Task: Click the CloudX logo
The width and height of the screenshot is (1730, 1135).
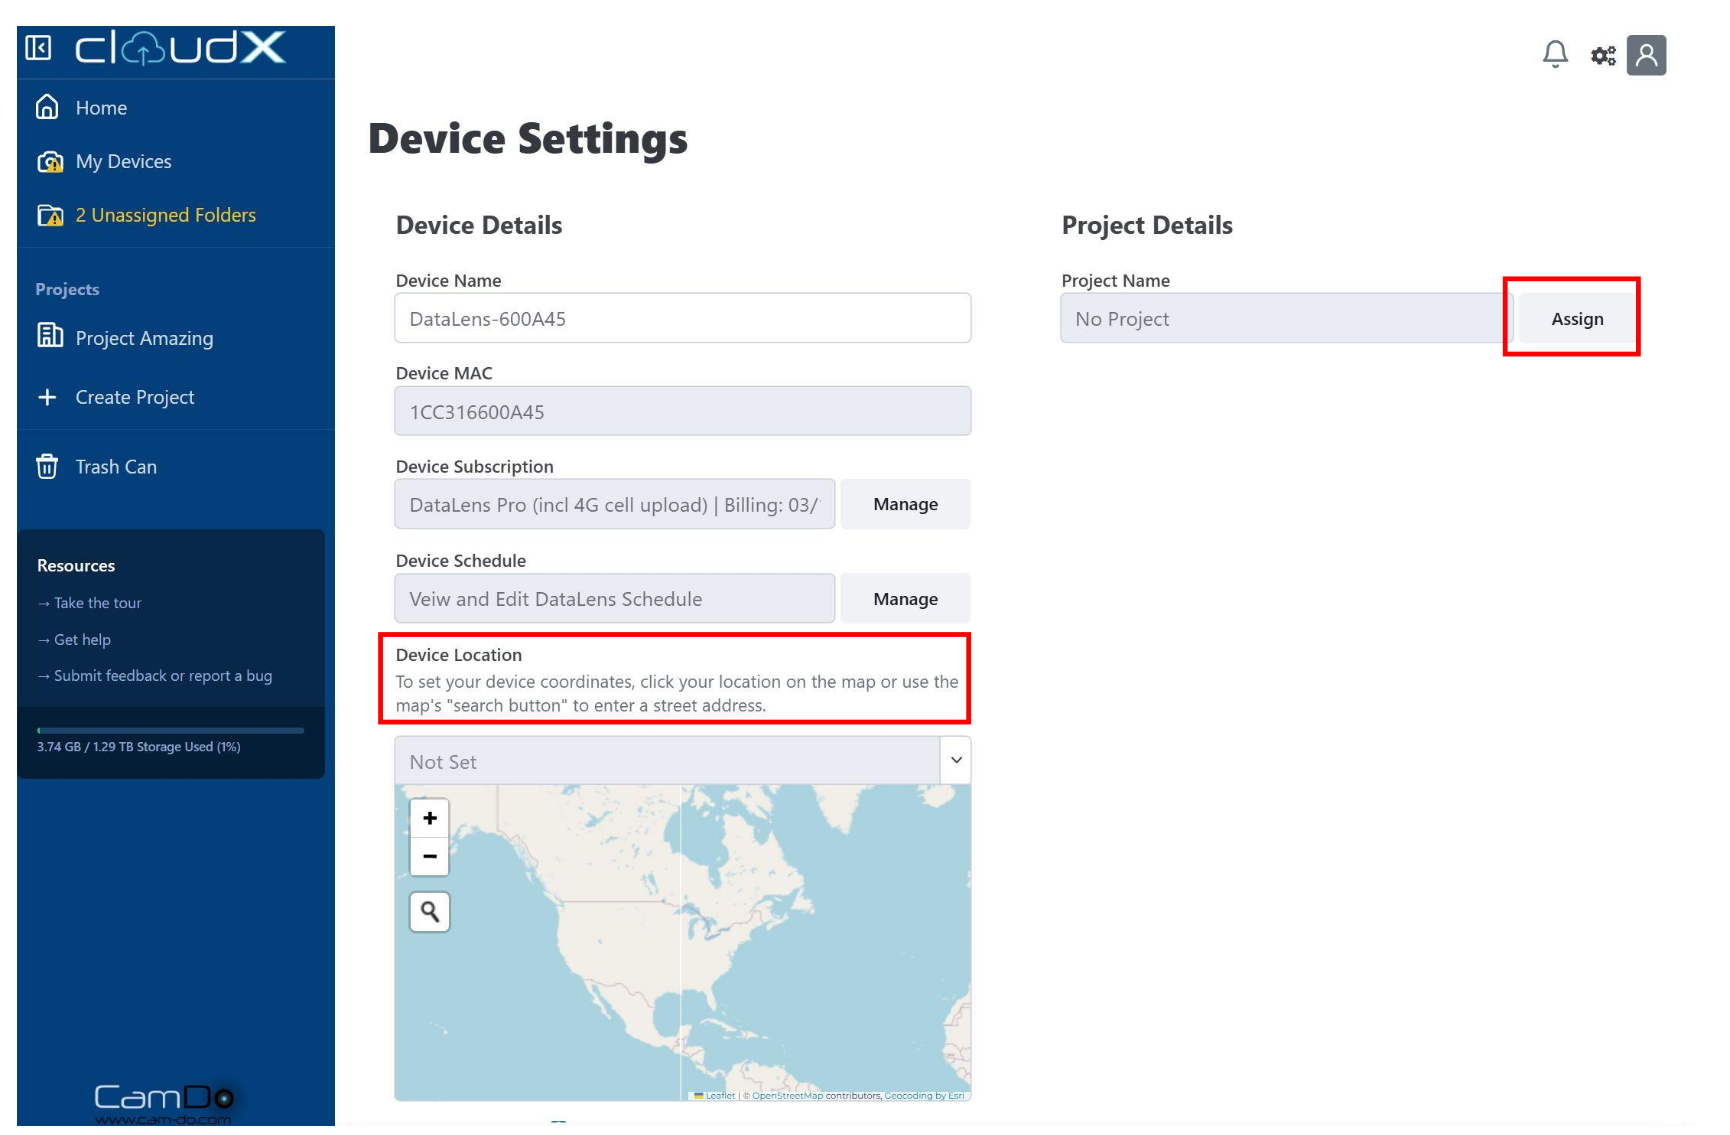Action: coord(181,48)
